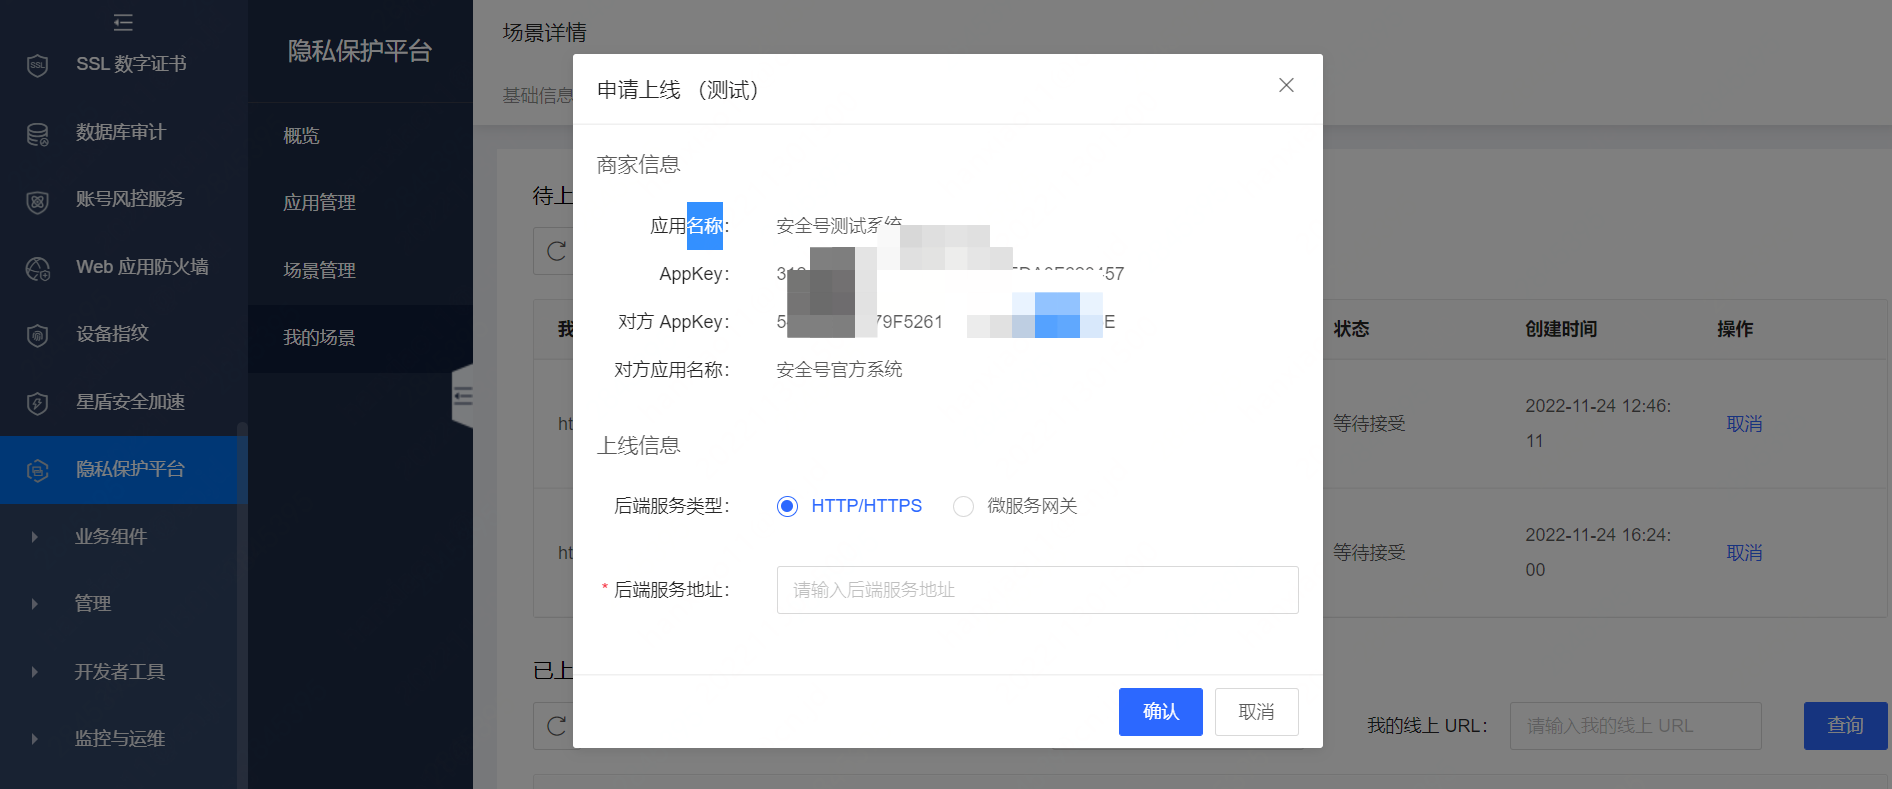Viewport: 1892px width, 789px height.
Task: Click the 设备指纹 shield icon
Action: point(37,335)
